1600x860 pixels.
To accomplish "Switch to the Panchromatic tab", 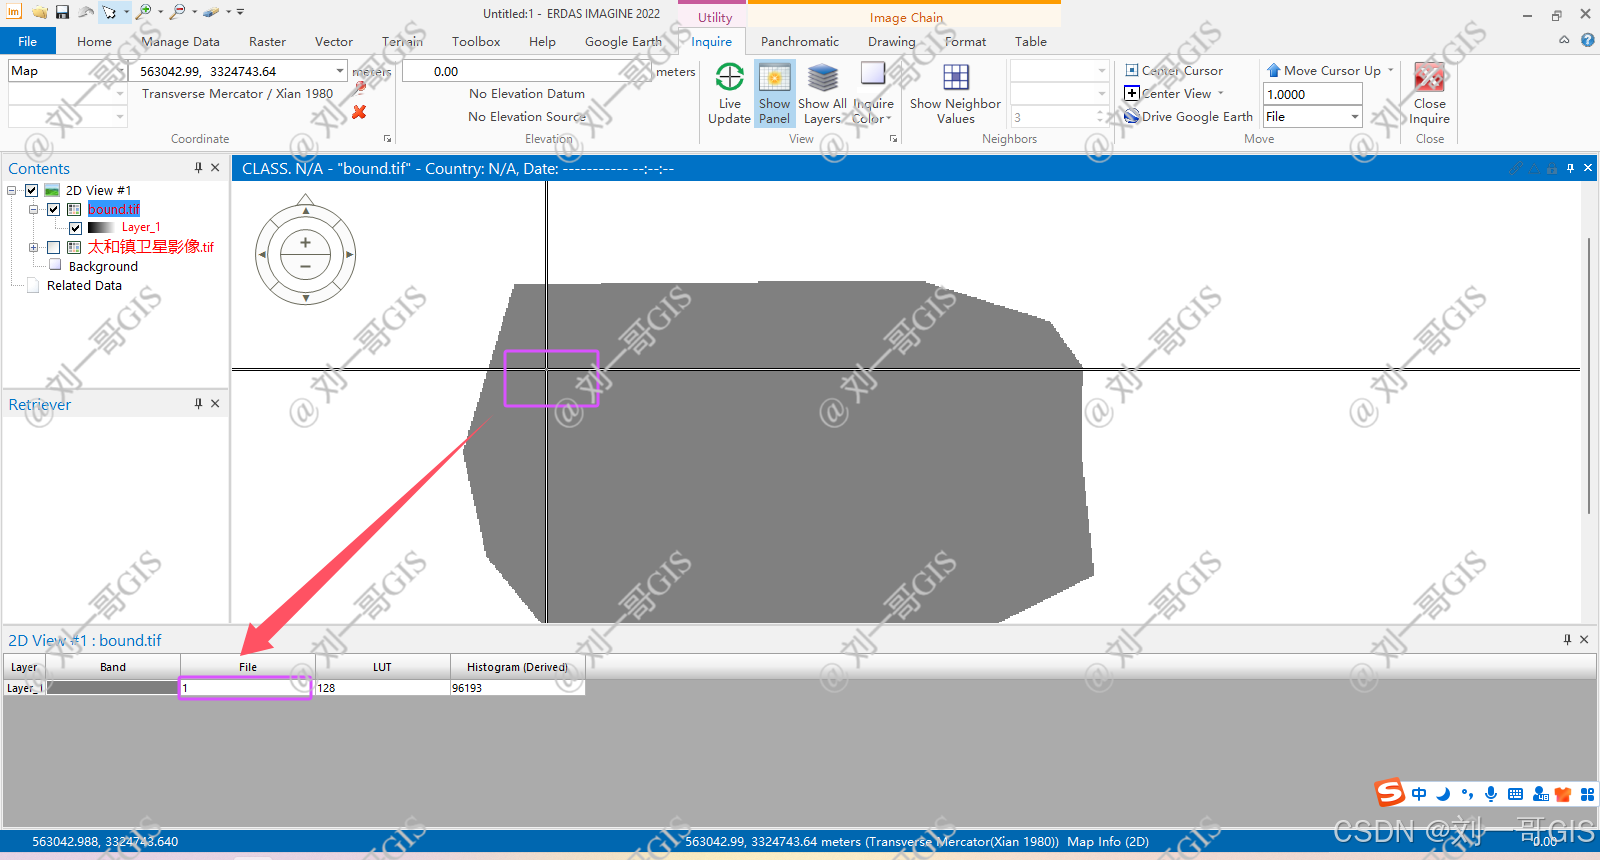I will tap(799, 41).
